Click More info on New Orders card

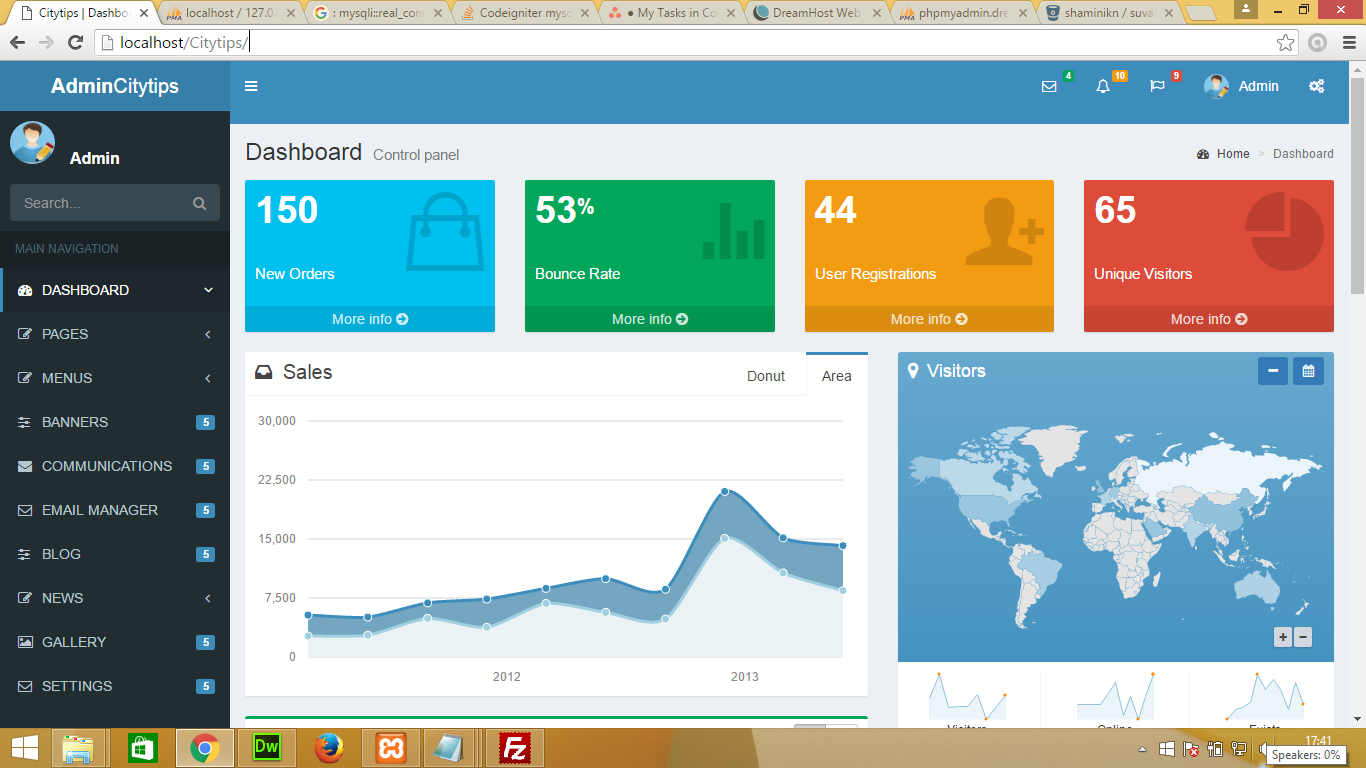coord(369,319)
